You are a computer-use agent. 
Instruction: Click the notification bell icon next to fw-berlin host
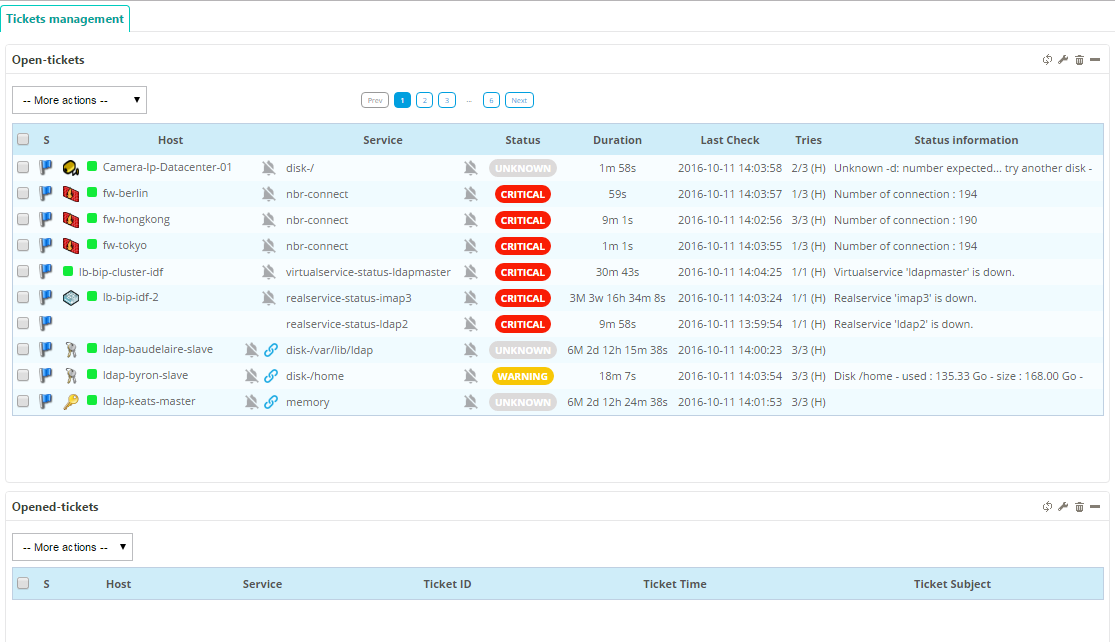268,194
